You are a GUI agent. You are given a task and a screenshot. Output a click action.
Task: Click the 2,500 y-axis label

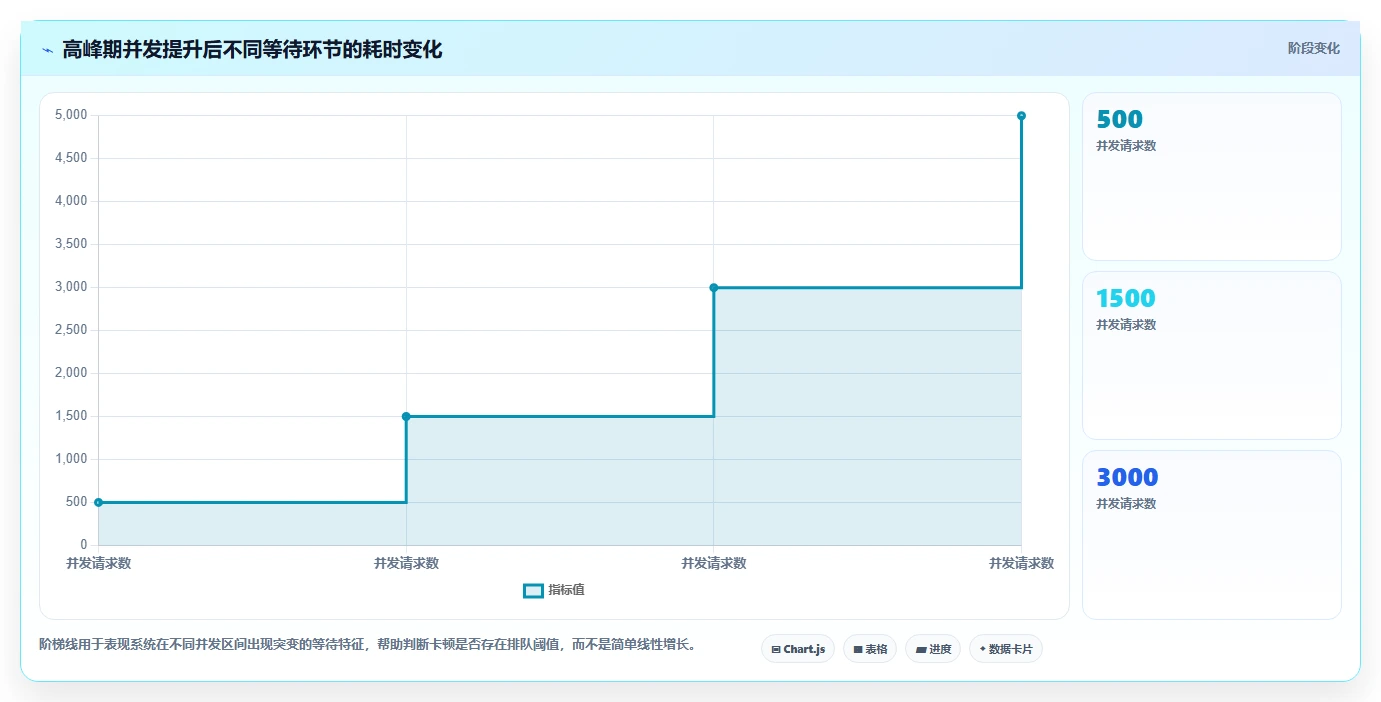(71, 330)
